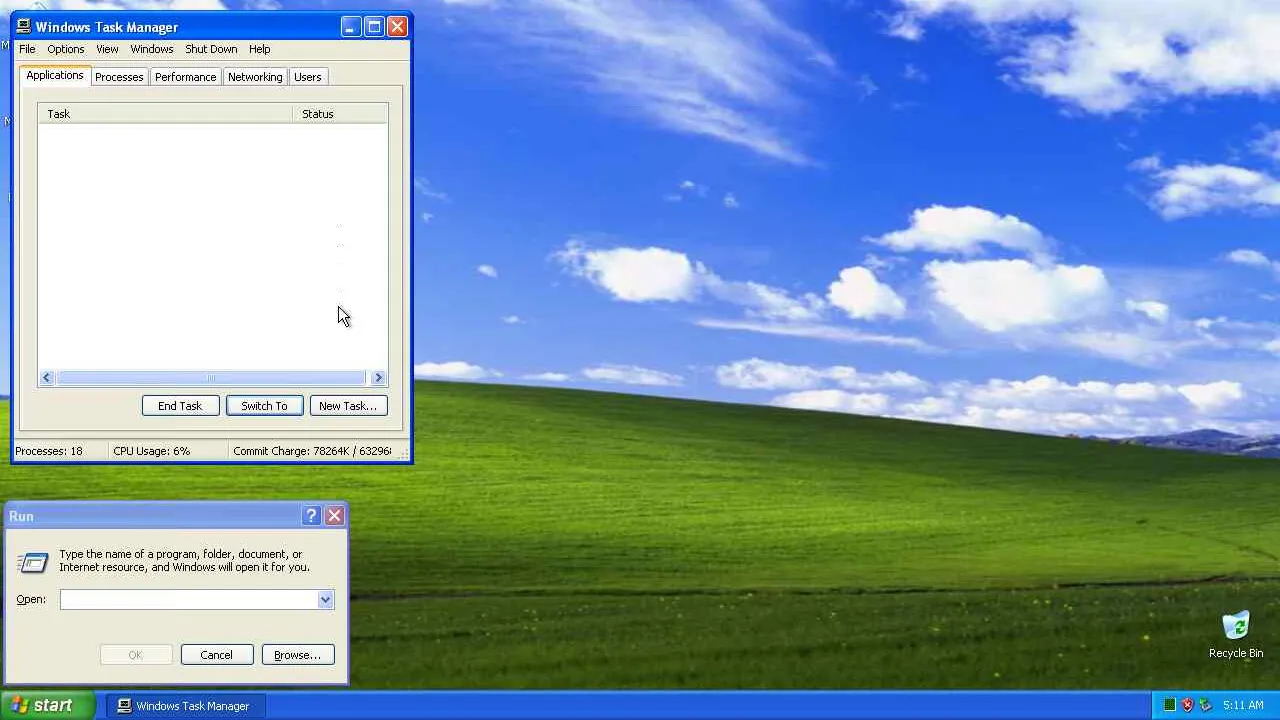The image size is (1280, 720).
Task: Maximize the Windows Task Manager window
Action: (374, 27)
